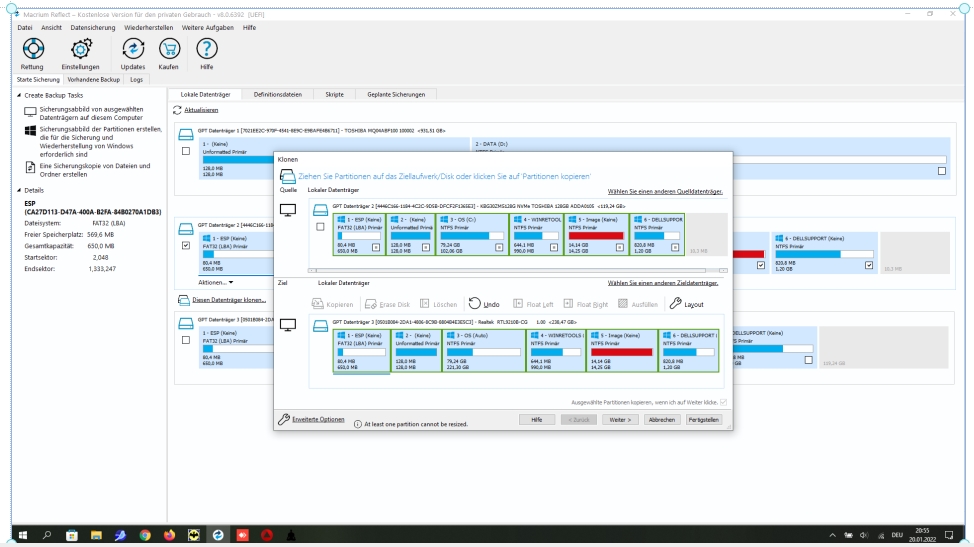Viewport: 974px width, 547px height.
Task: Open Erweiterte Optionen link
Action: tap(318, 420)
